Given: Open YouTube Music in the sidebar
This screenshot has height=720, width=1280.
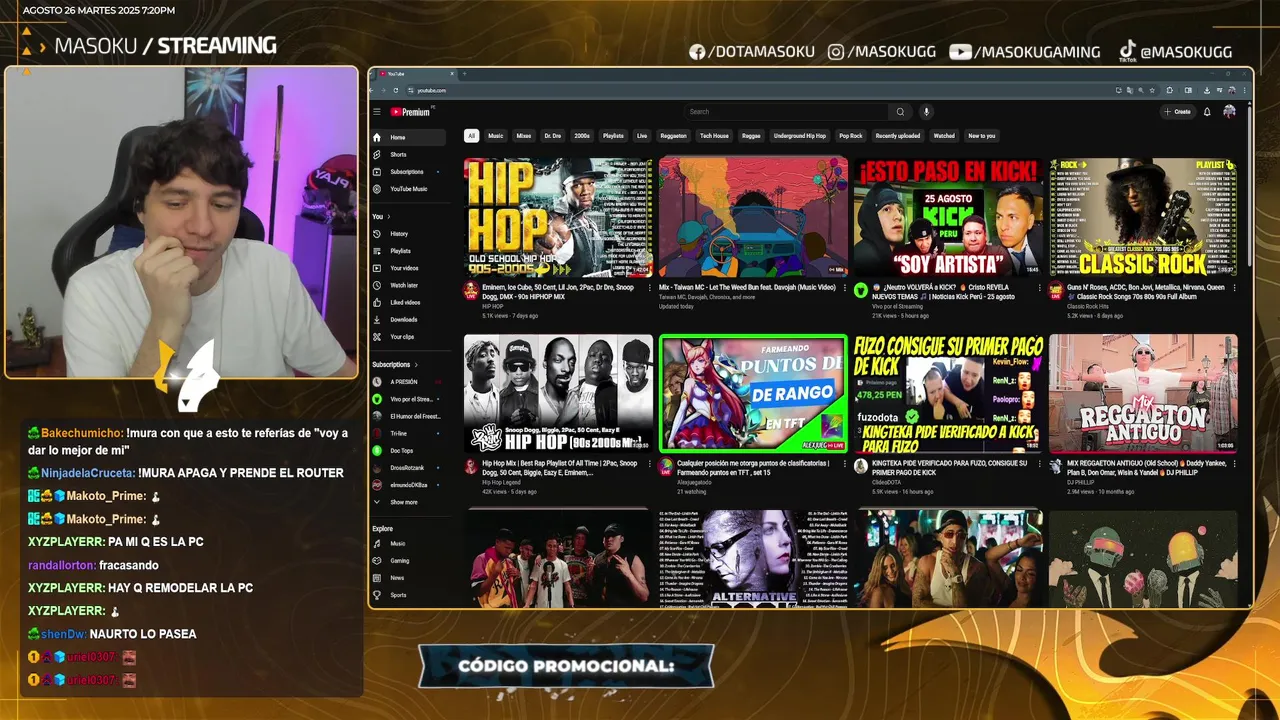Looking at the screenshot, I should tap(408, 188).
